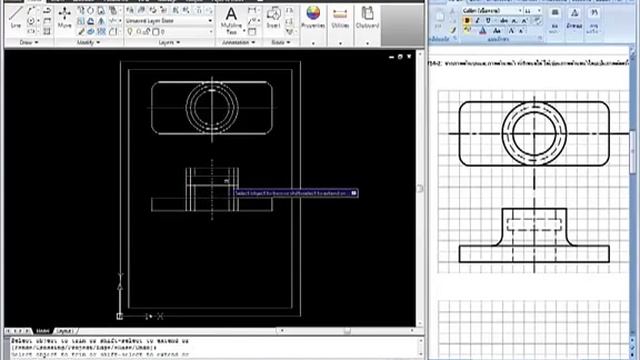Restore the AutoCAD drawing viewport window
The width and height of the screenshot is (640, 360).
pos(400,57)
